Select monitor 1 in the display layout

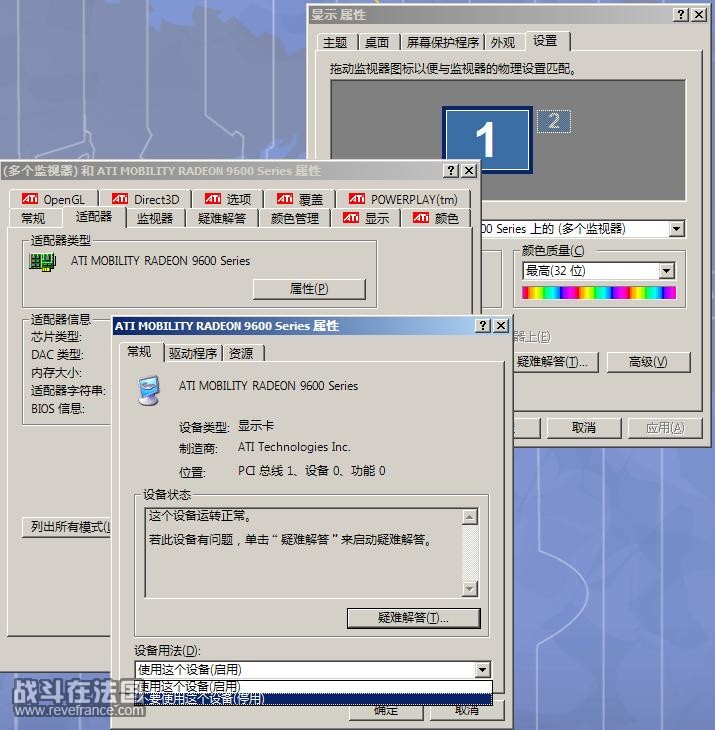coord(487,140)
